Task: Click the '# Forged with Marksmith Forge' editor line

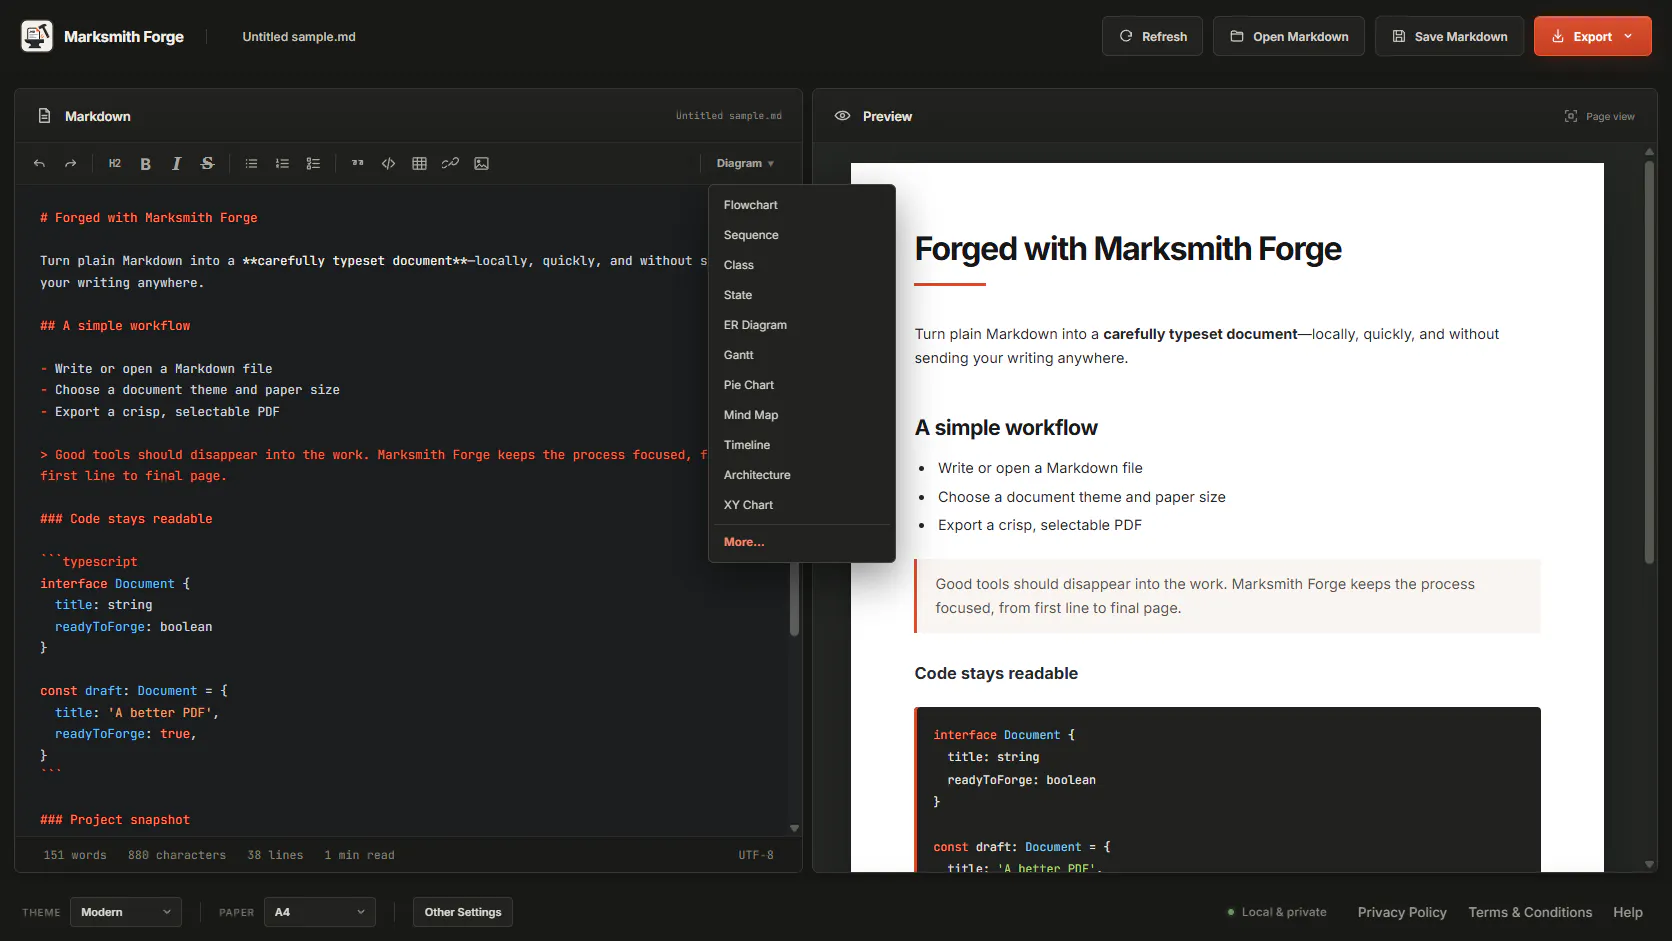Action: (x=149, y=218)
